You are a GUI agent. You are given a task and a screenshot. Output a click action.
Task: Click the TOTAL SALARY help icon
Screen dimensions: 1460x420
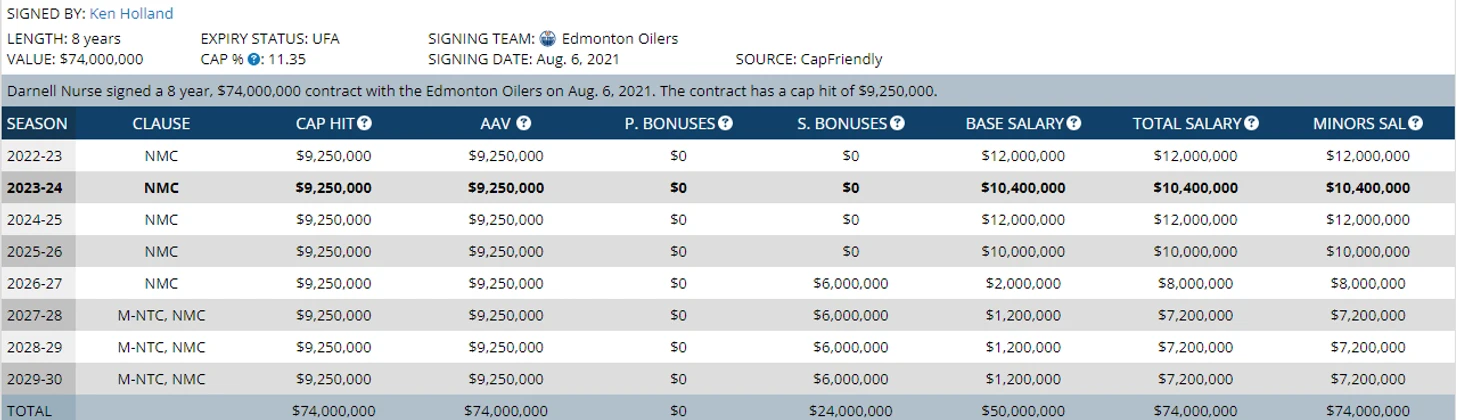pos(1251,124)
